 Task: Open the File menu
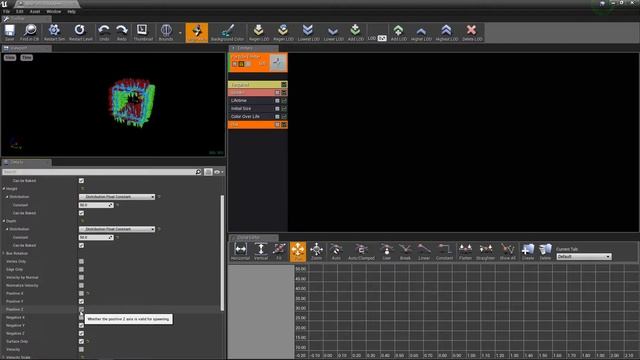[6, 11]
